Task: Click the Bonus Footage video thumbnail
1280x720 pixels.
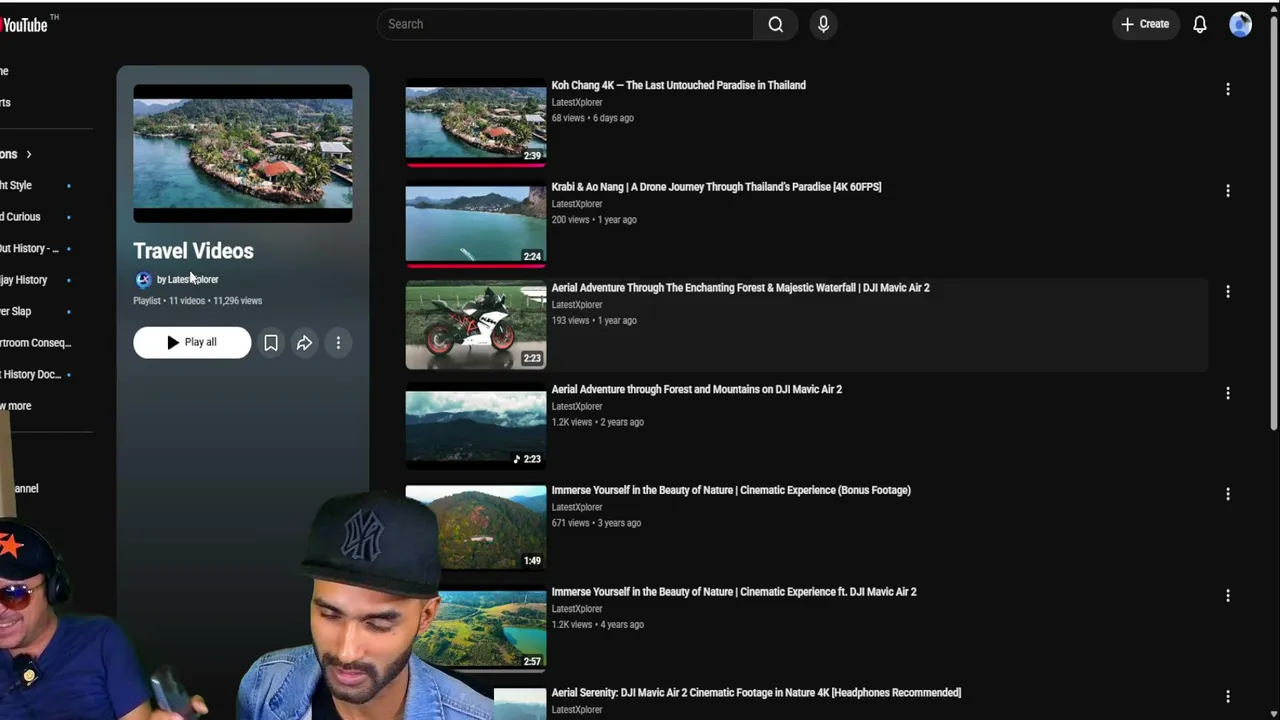Action: 476,529
